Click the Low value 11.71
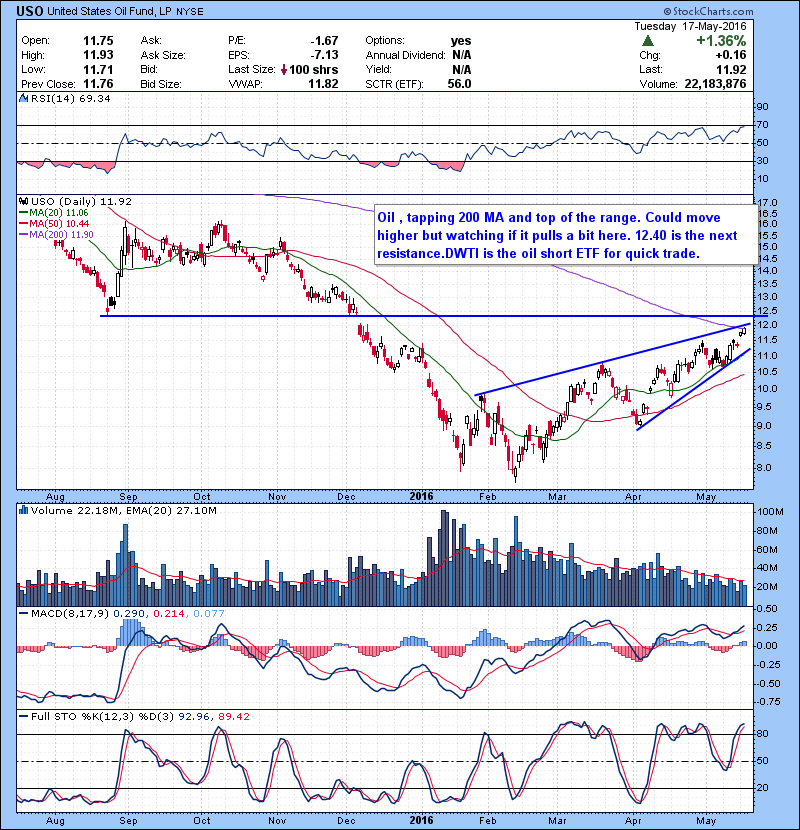The height and width of the screenshot is (830, 800). [98, 69]
